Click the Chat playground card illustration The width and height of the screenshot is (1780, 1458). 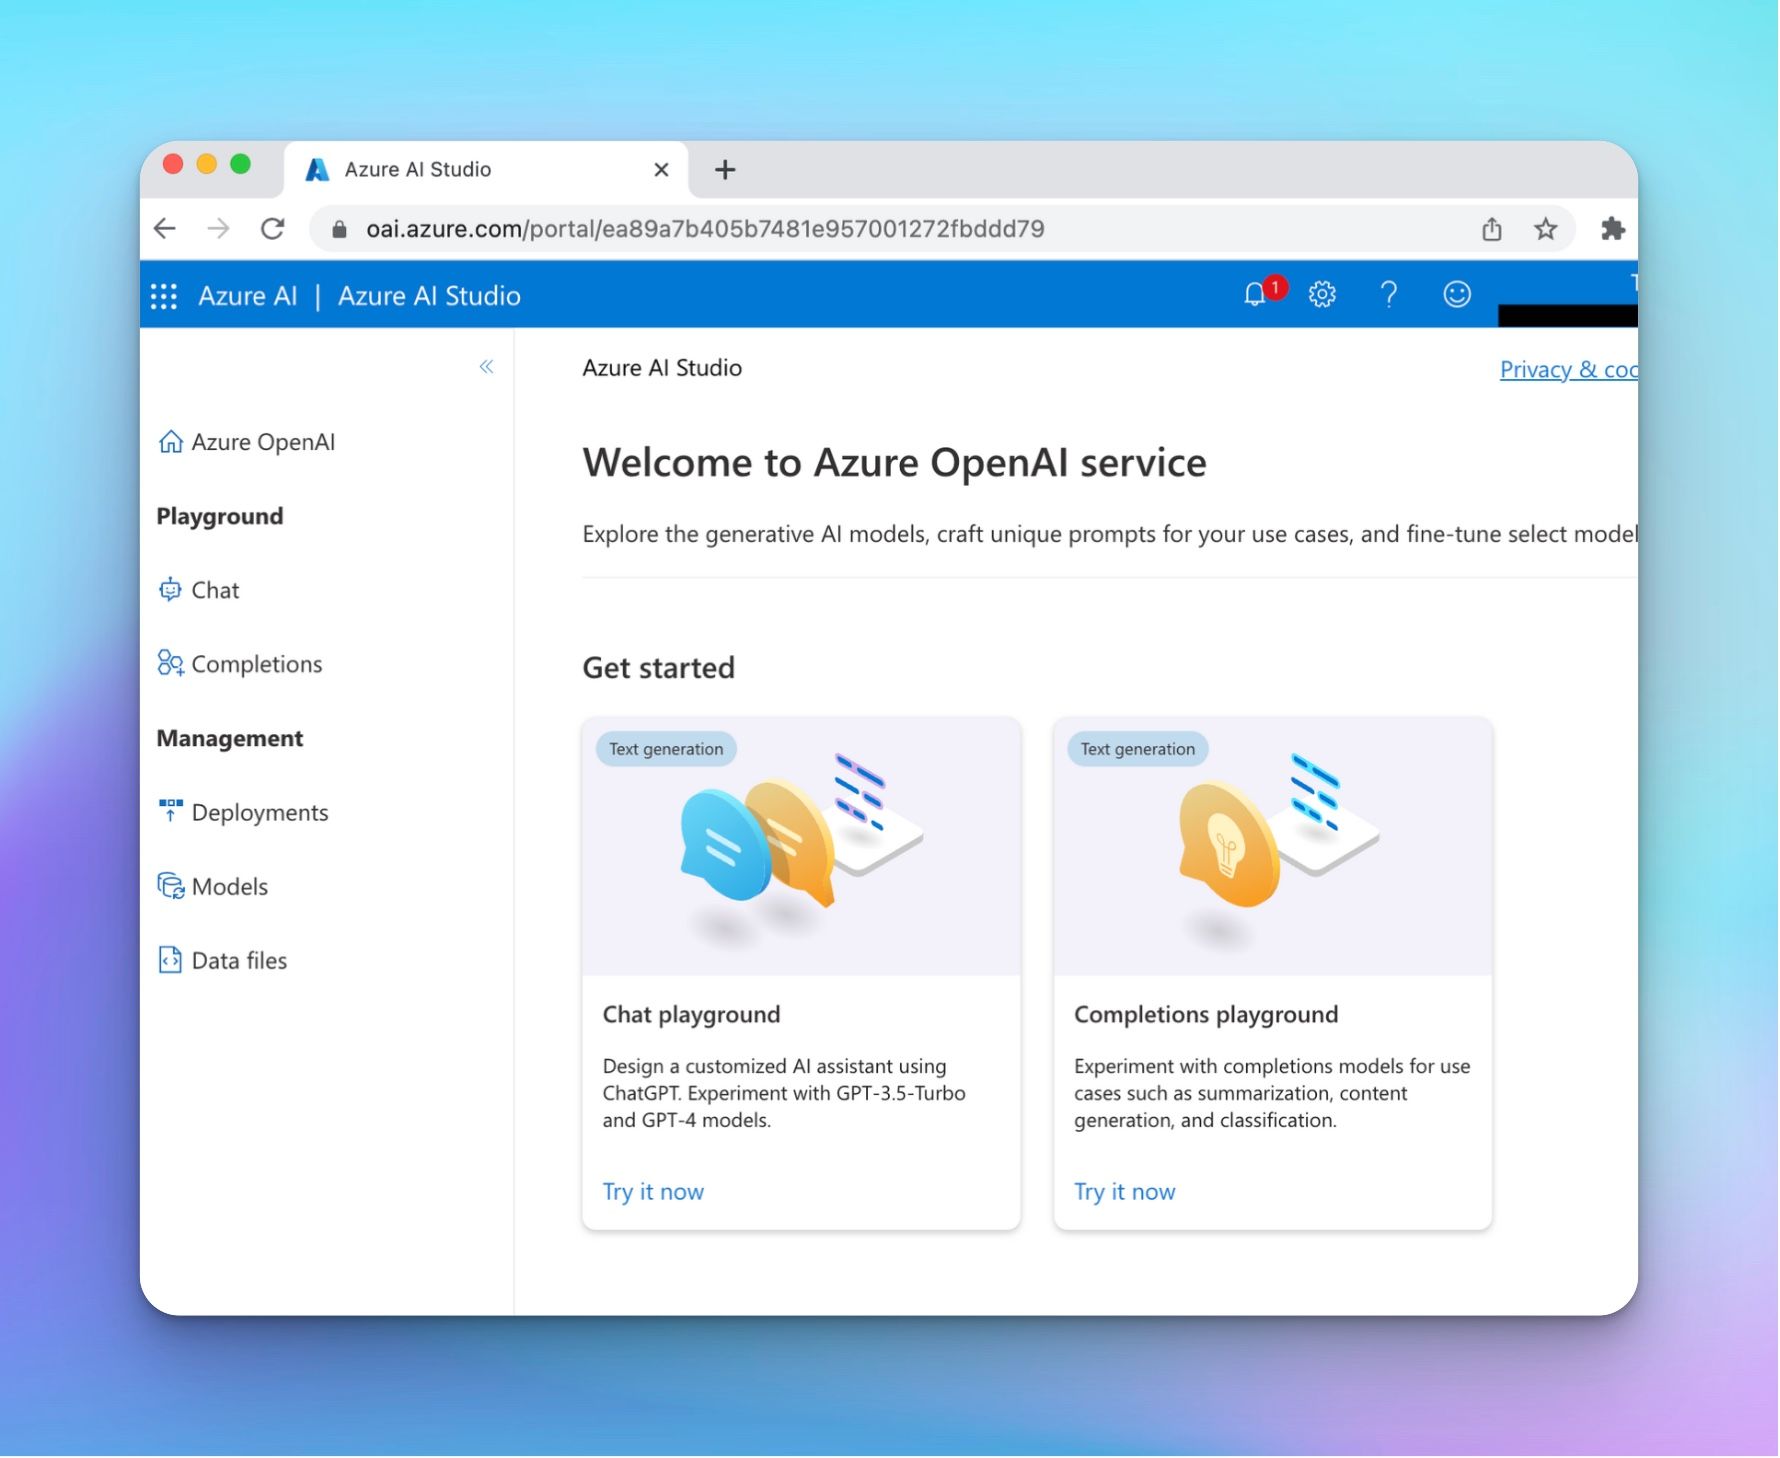(801, 846)
